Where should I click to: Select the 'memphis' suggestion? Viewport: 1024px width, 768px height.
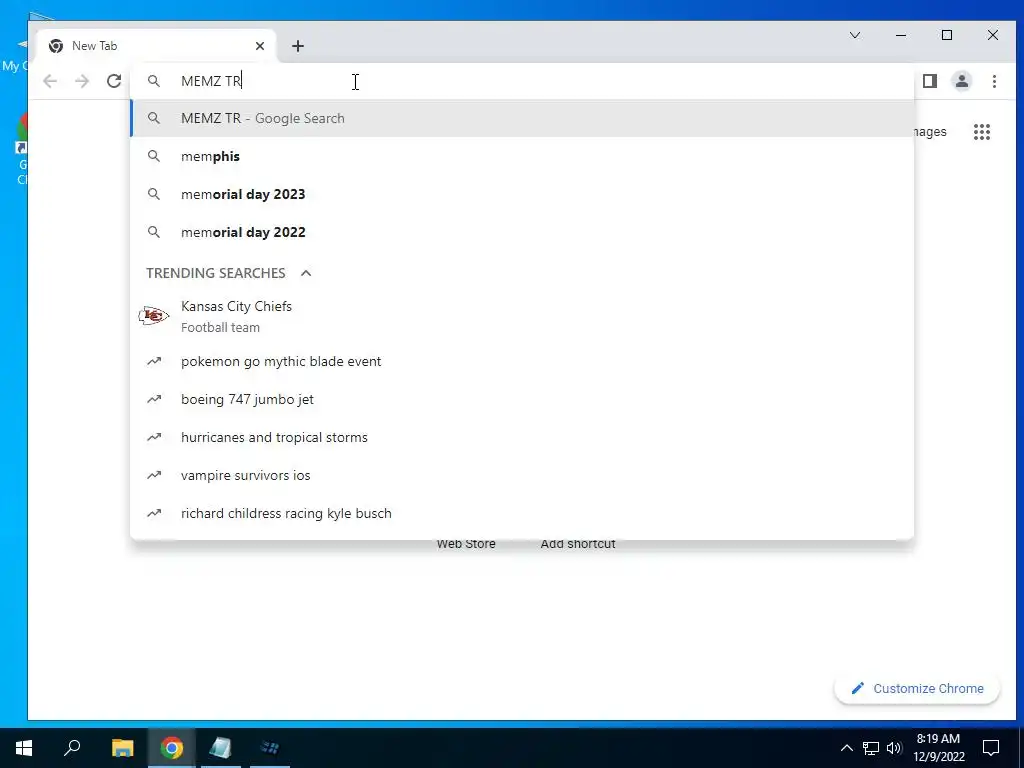point(522,156)
